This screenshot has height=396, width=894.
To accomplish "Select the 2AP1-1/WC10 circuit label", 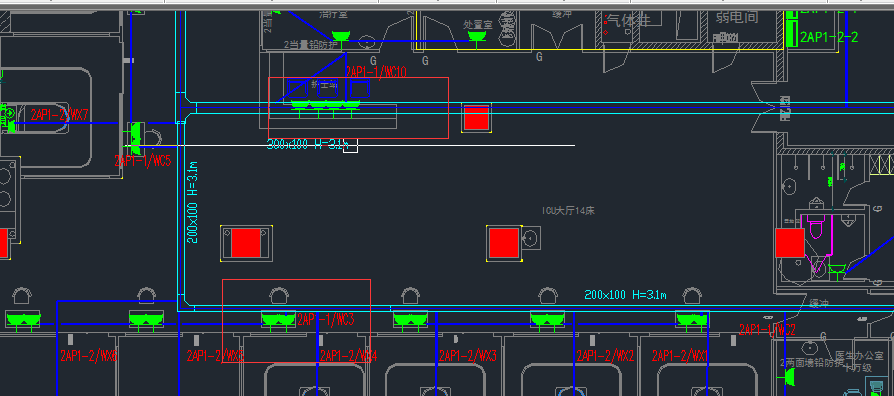I will coord(376,72).
